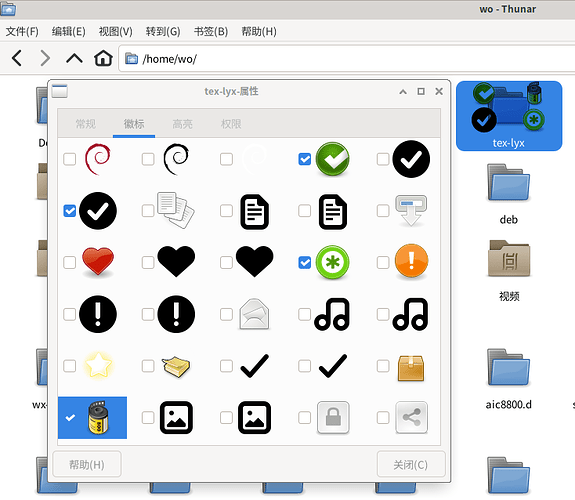Click the "aic8800.d" folder name label
The height and width of the screenshot is (500, 575).
coord(508,405)
